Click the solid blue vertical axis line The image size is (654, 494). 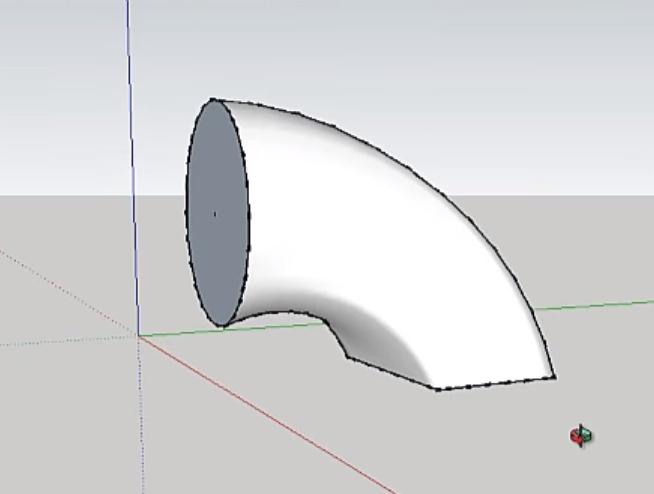pyautogui.click(x=131, y=150)
